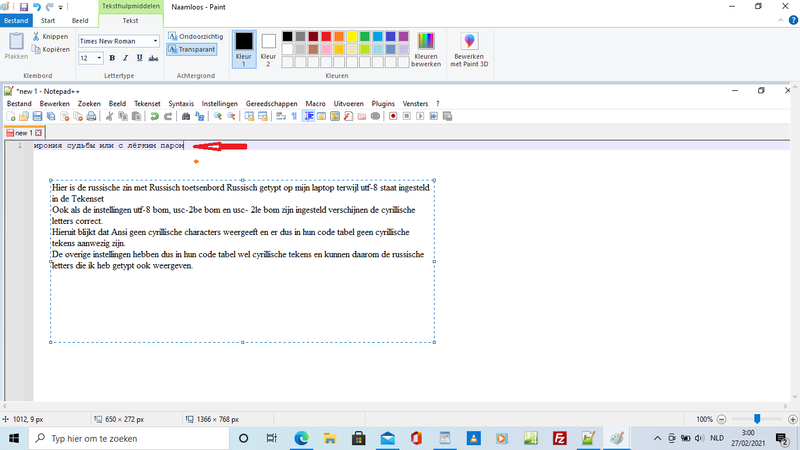
Task: Click the Knippen (cut) scissors icon
Action: coord(36,36)
